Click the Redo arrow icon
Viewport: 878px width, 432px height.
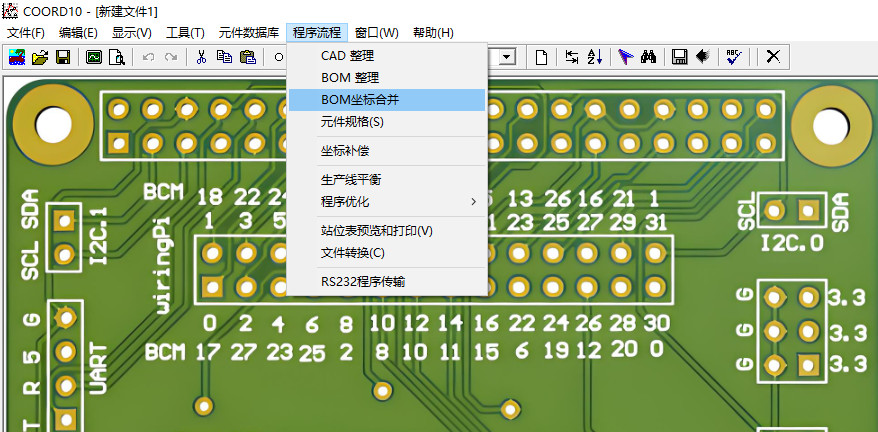(171, 57)
